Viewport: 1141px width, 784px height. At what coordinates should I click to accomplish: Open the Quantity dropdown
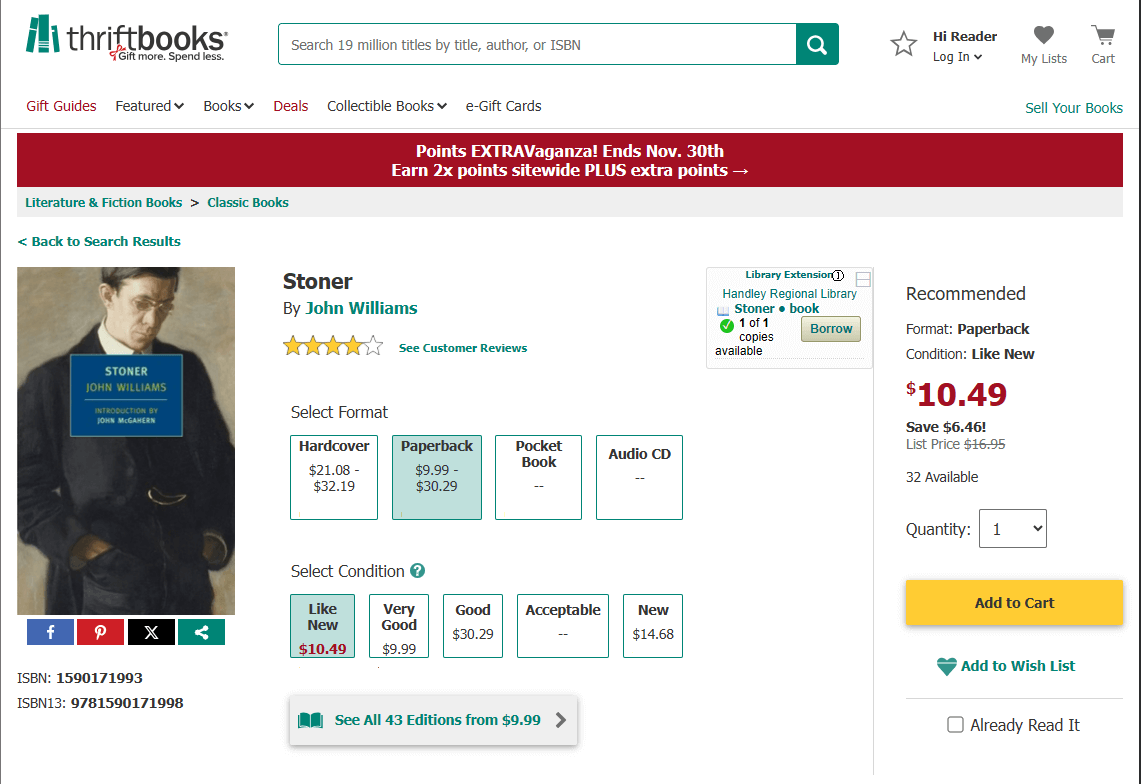1012,529
